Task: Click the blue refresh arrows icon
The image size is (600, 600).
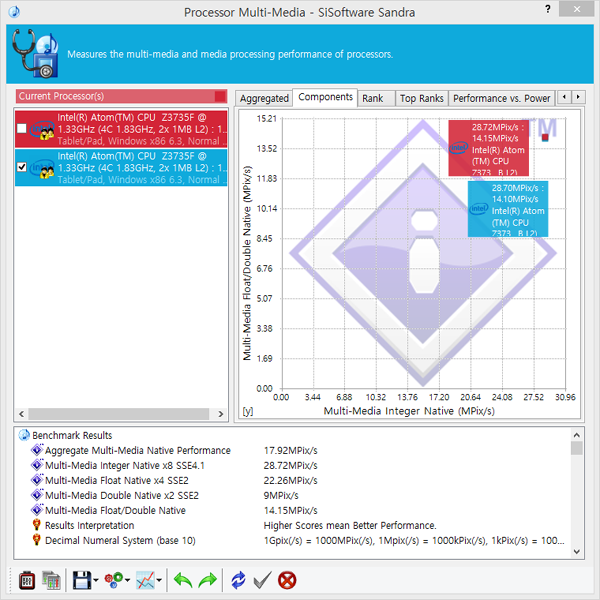Action: [x=238, y=580]
